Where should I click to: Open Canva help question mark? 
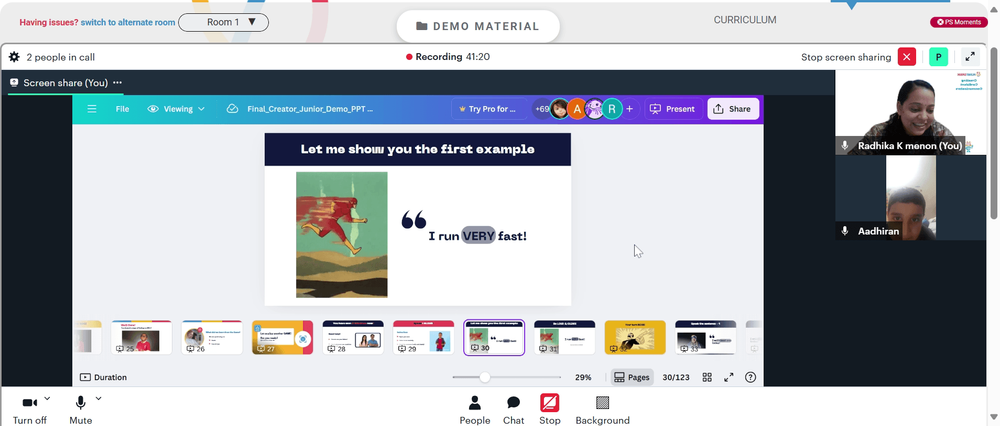click(751, 378)
